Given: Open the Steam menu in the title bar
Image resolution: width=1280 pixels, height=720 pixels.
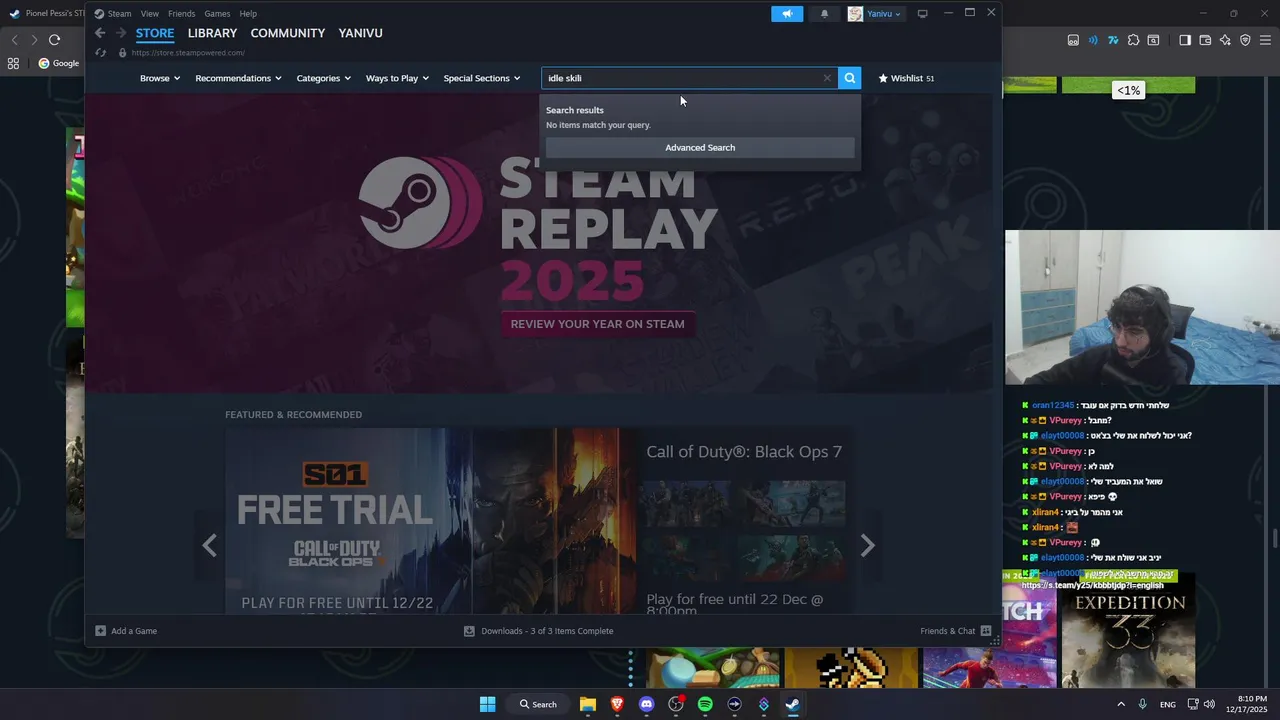Looking at the screenshot, I should point(119,14).
